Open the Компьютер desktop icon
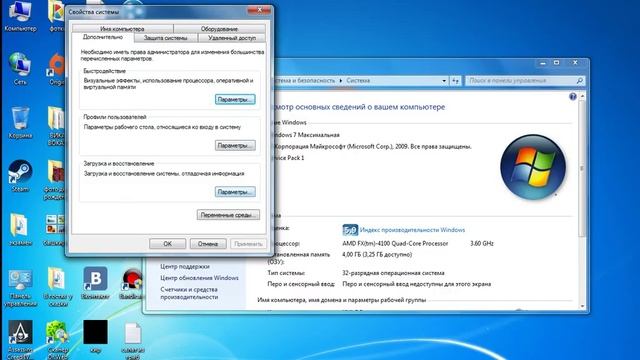640x360 pixels. 20,16
